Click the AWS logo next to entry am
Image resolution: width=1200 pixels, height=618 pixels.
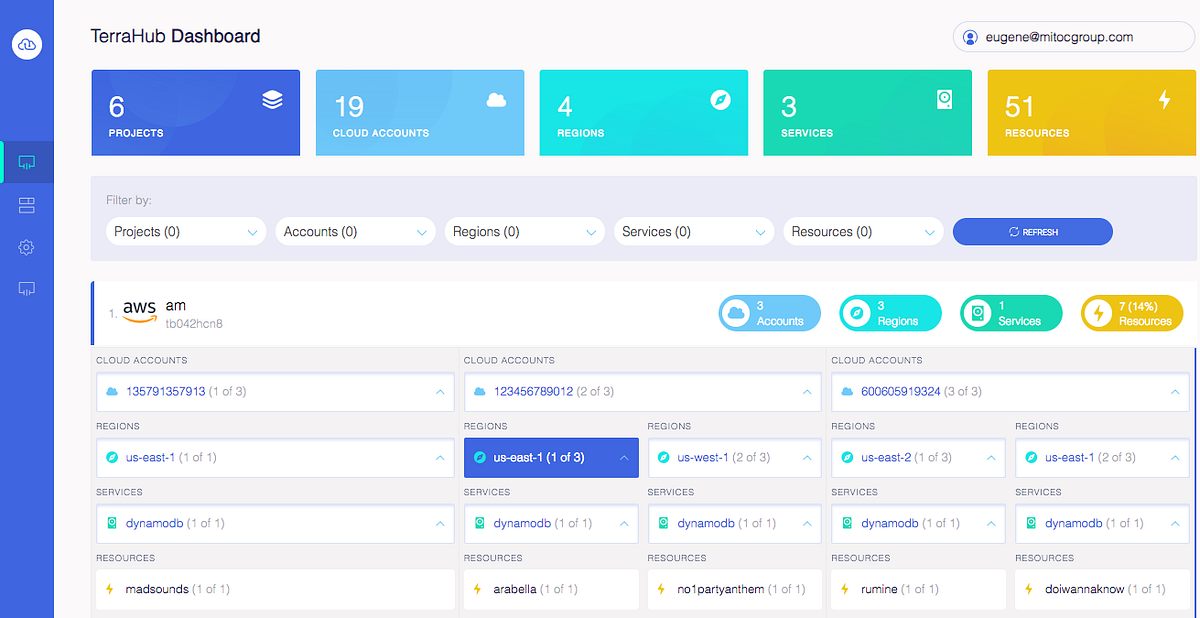pyautogui.click(x=141, y=310)
